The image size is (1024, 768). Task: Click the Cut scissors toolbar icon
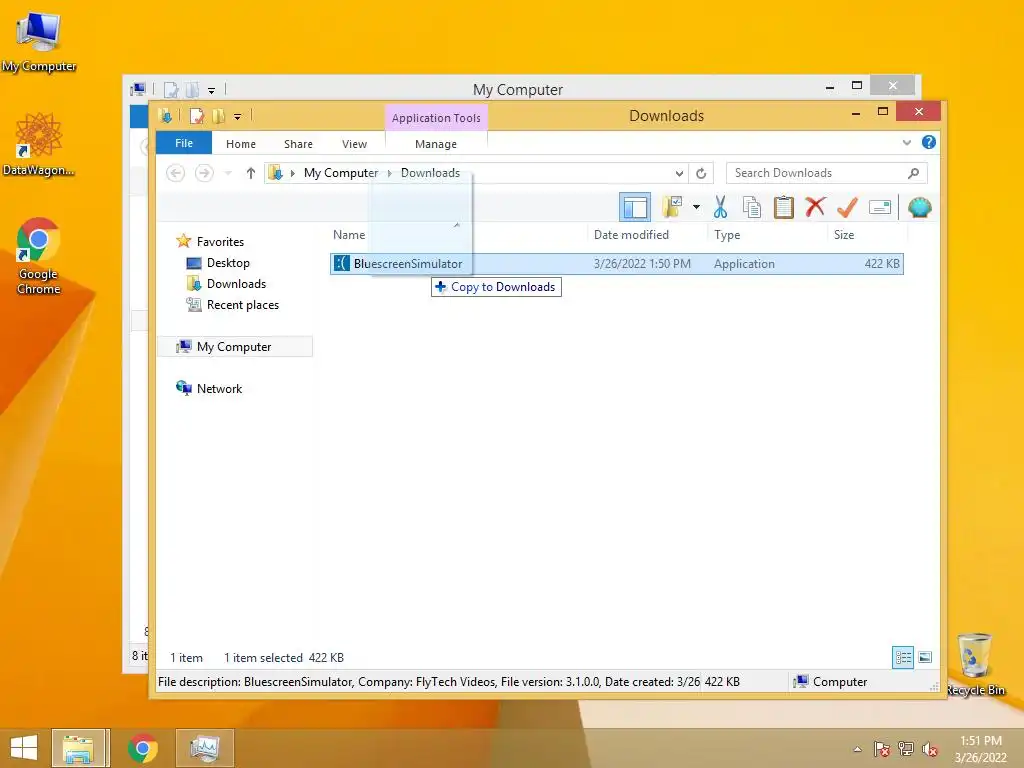(720, 208)
